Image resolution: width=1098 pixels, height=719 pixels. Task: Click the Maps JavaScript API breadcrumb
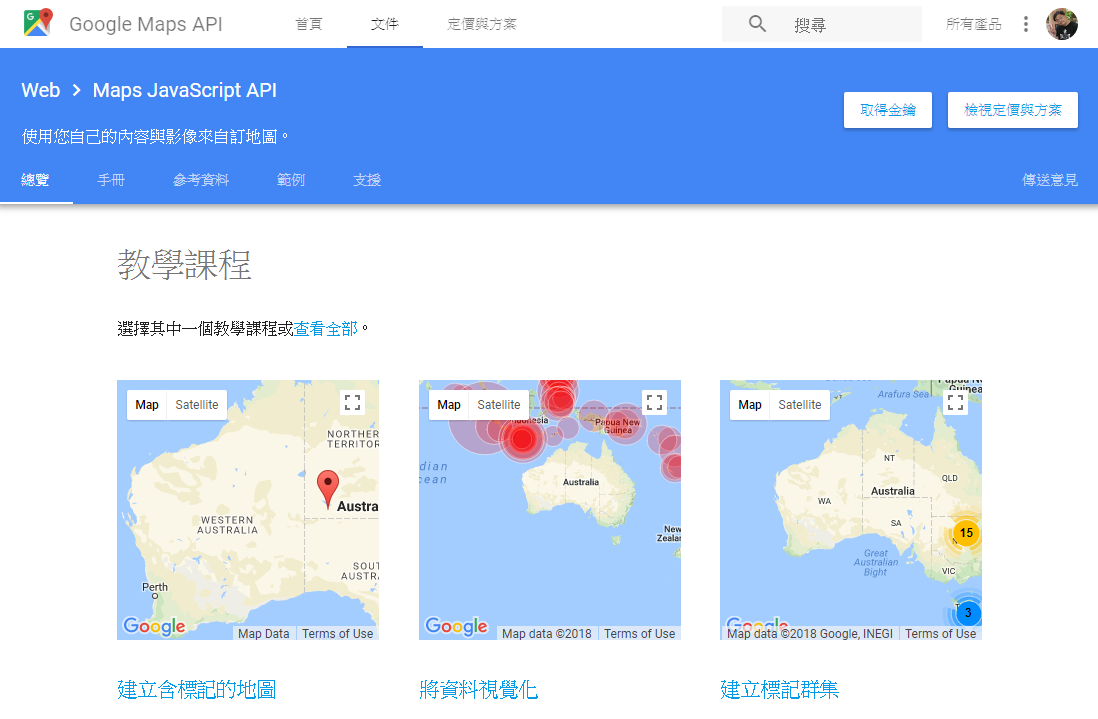(185, 90)
